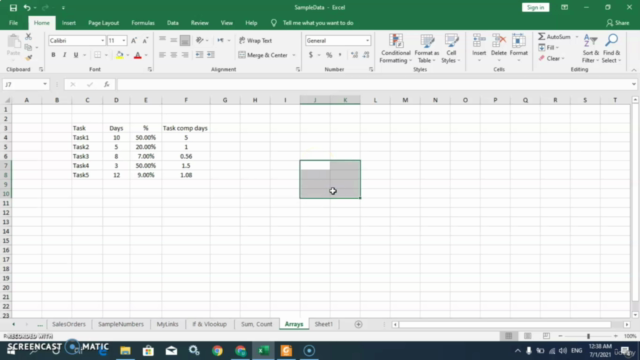Toggle right text alignment
This screenshot has height=360, width=640.
pyautogui.click(x=185, y=55)
